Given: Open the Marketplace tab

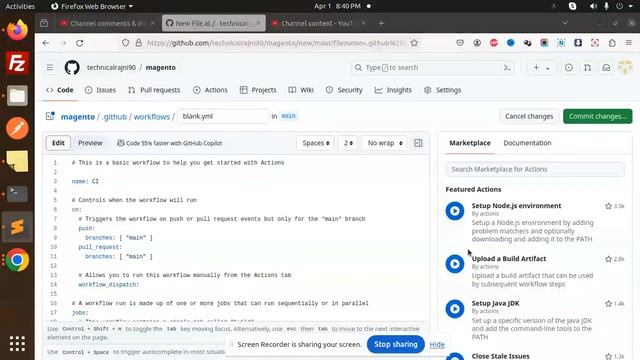Looking at the screenshot, I should tap(470, 143).
